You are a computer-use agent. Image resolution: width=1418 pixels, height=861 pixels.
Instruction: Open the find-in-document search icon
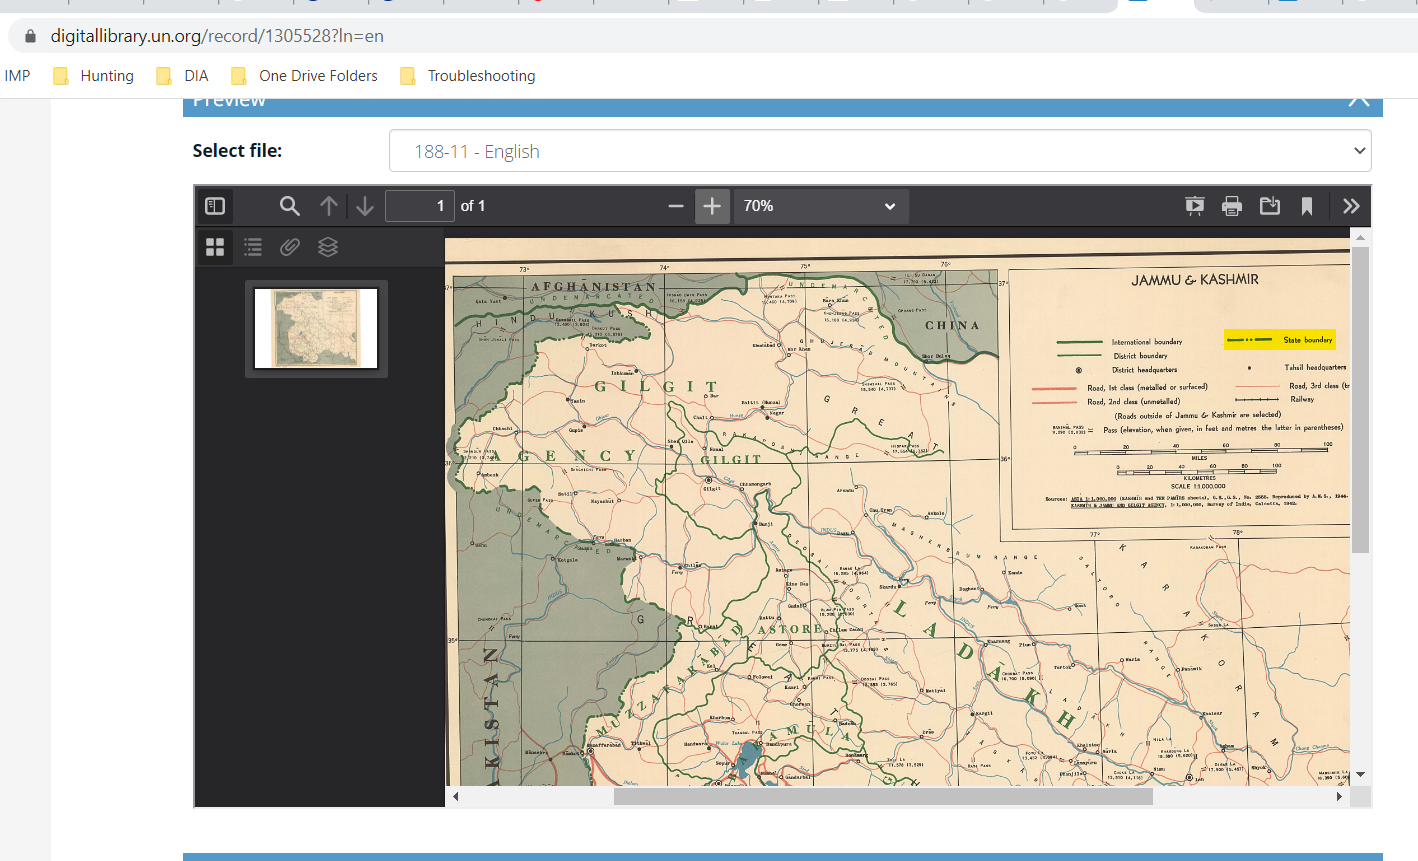click(x=290, y=206)
